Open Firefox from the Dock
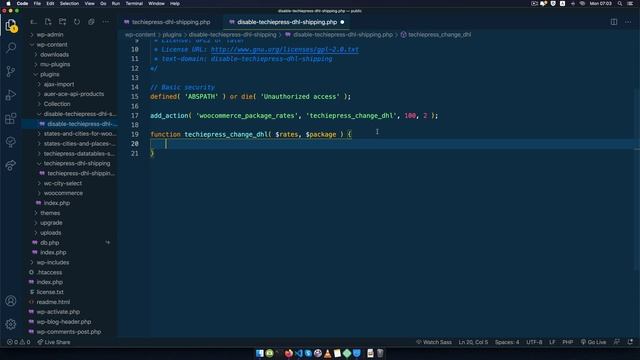This screenshot has height=360, width=640. coord(289,353)
